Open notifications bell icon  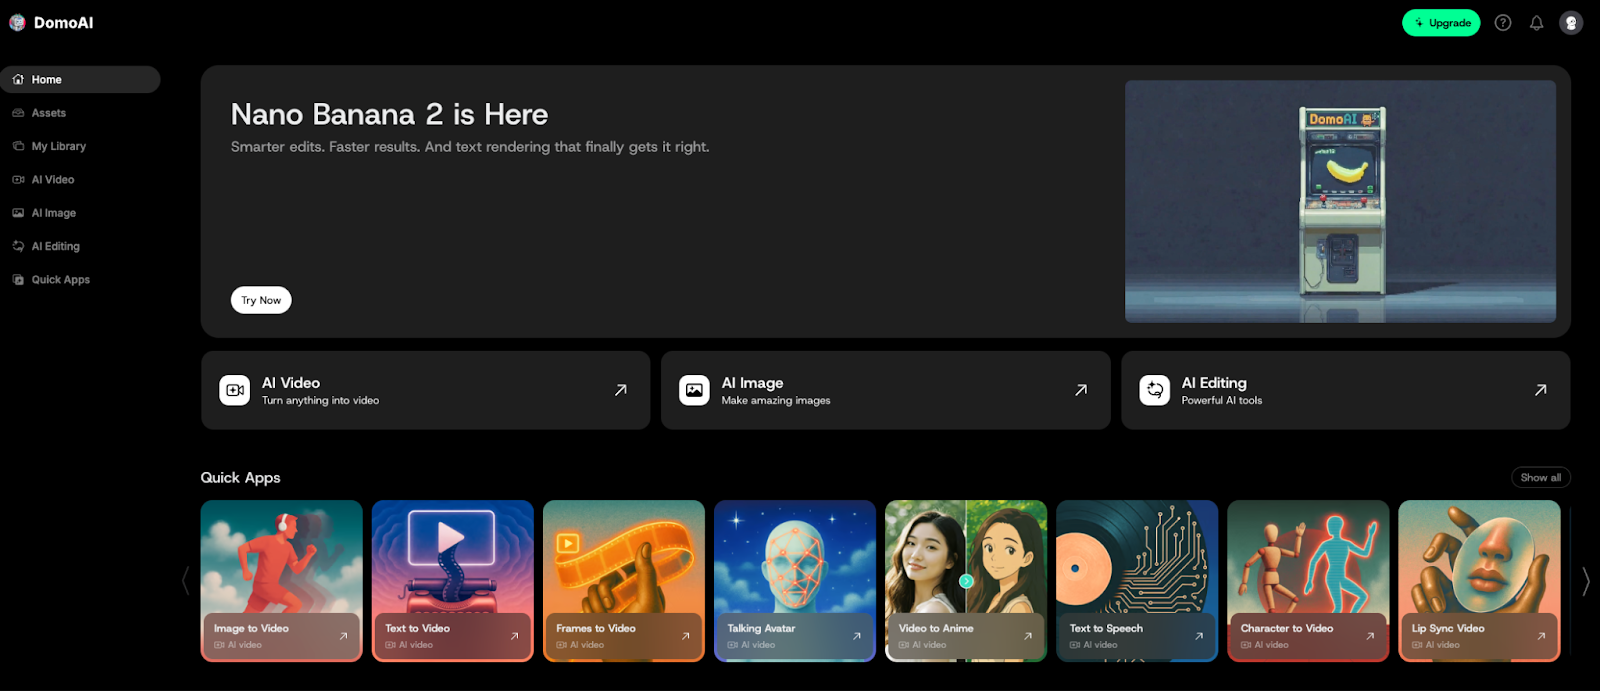(1537, 23)
